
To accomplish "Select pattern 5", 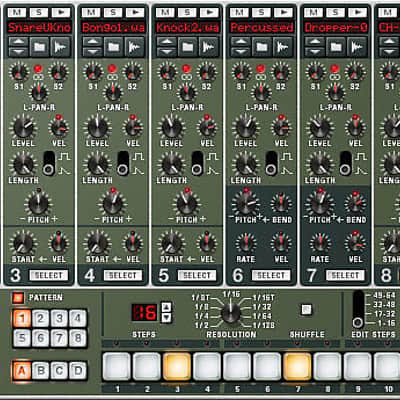I will point(22,338).
